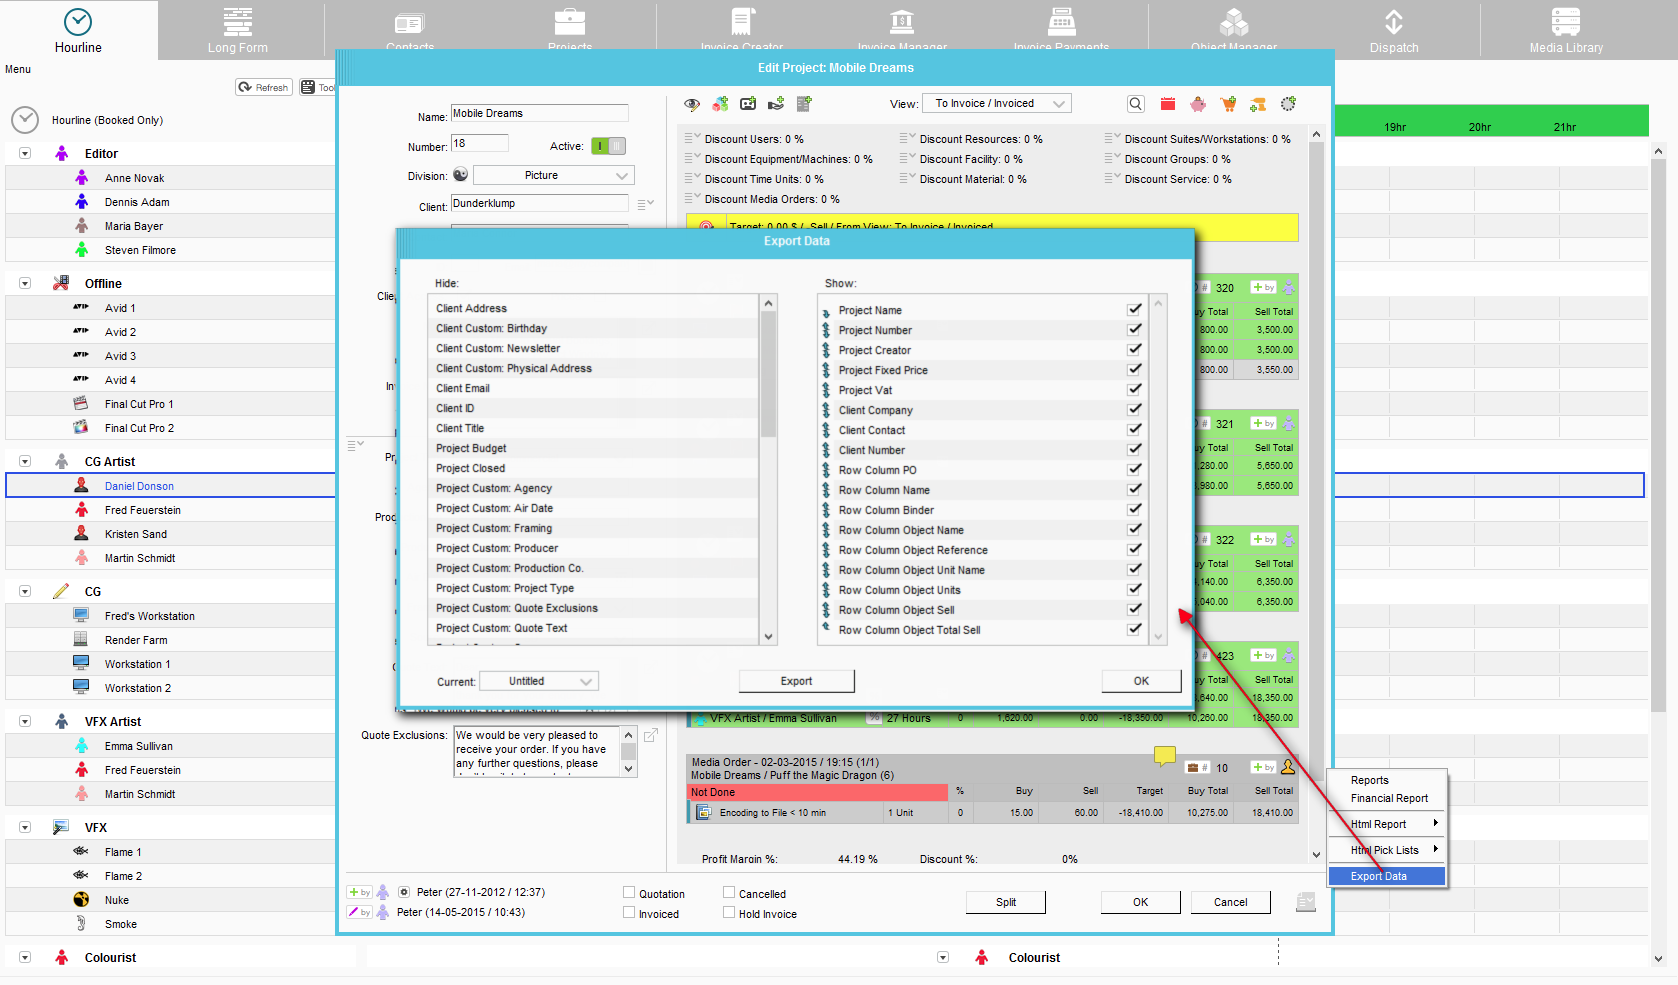This screenshot has height=985, width=1678.
Task: Click the Export button
Action: pyautogui.click(x=796, y=681)
